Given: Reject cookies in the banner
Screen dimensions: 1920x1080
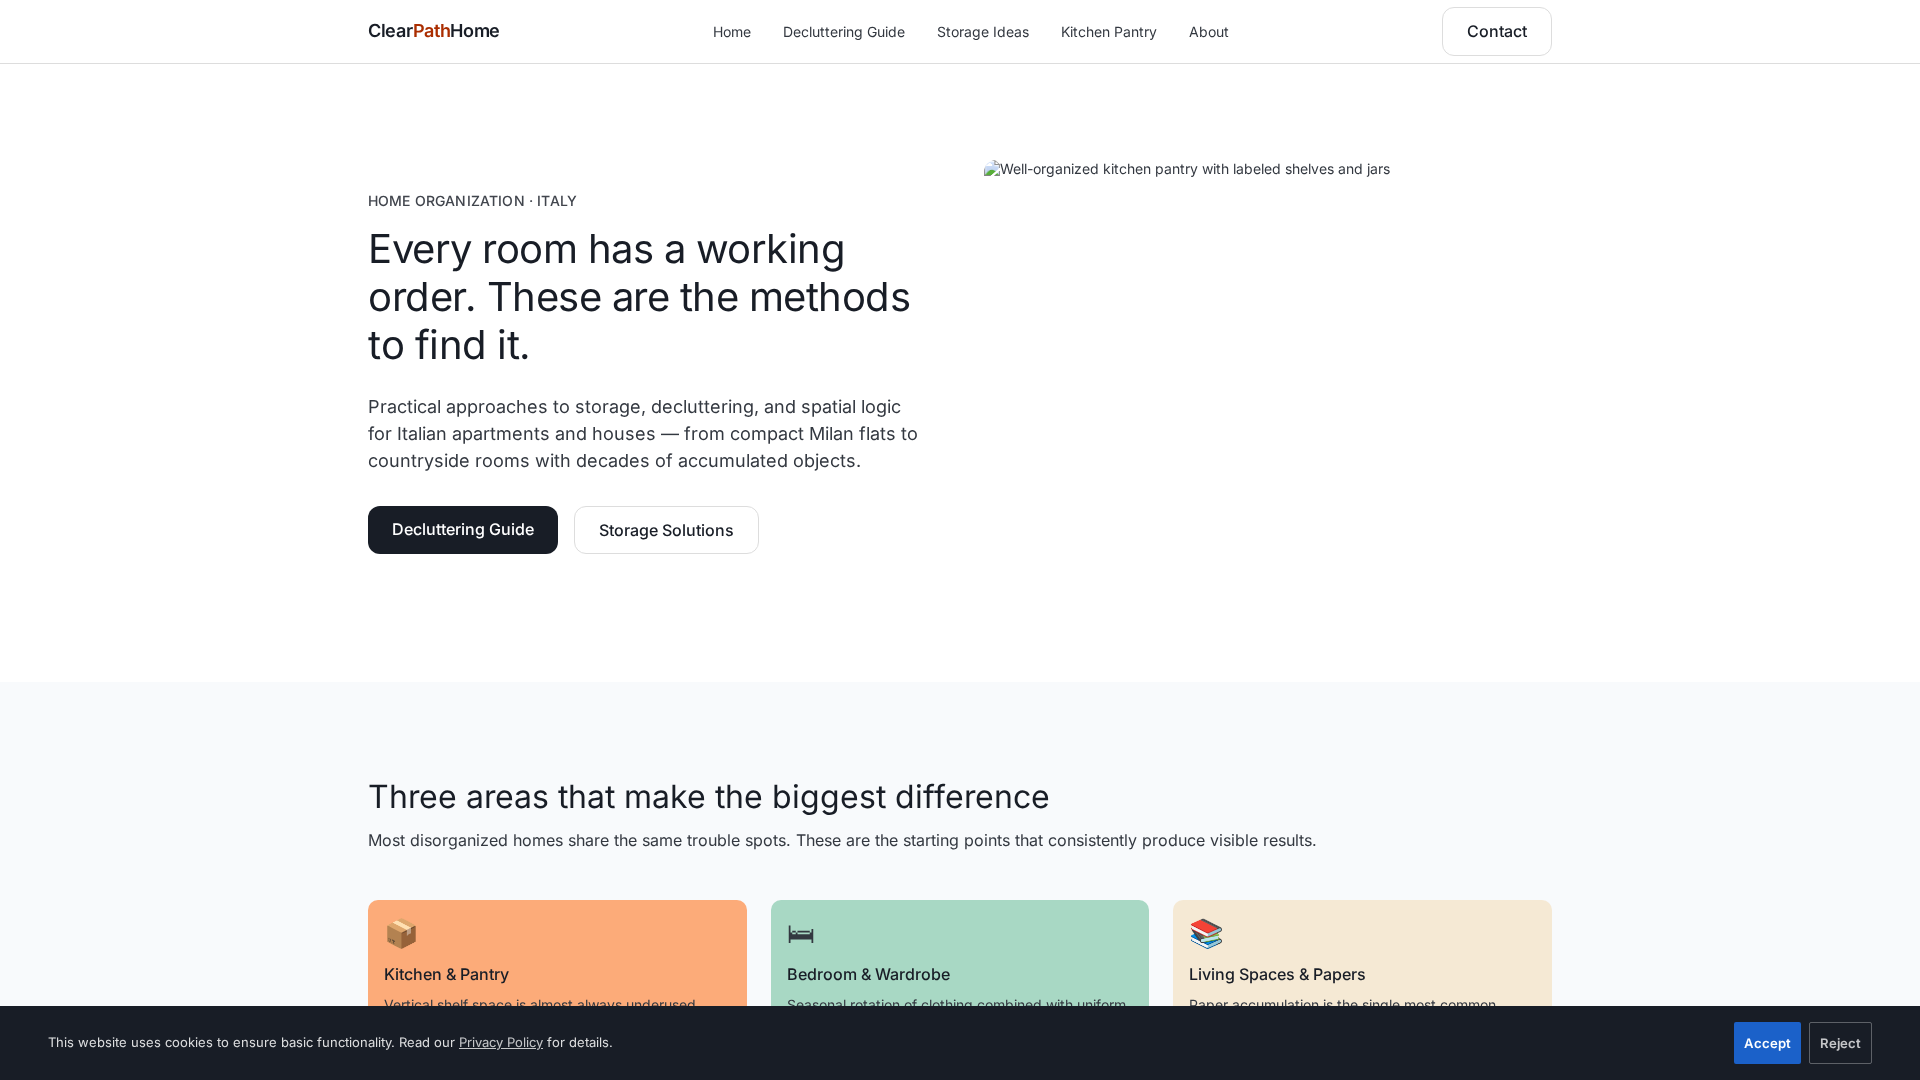Looking at the screenshot, I should [1840, 1043].
